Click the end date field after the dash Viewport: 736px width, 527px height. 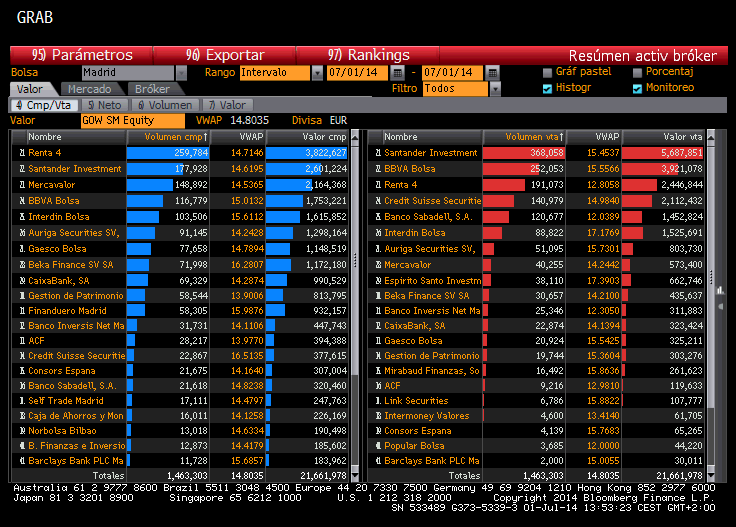(x=453, y=73)
